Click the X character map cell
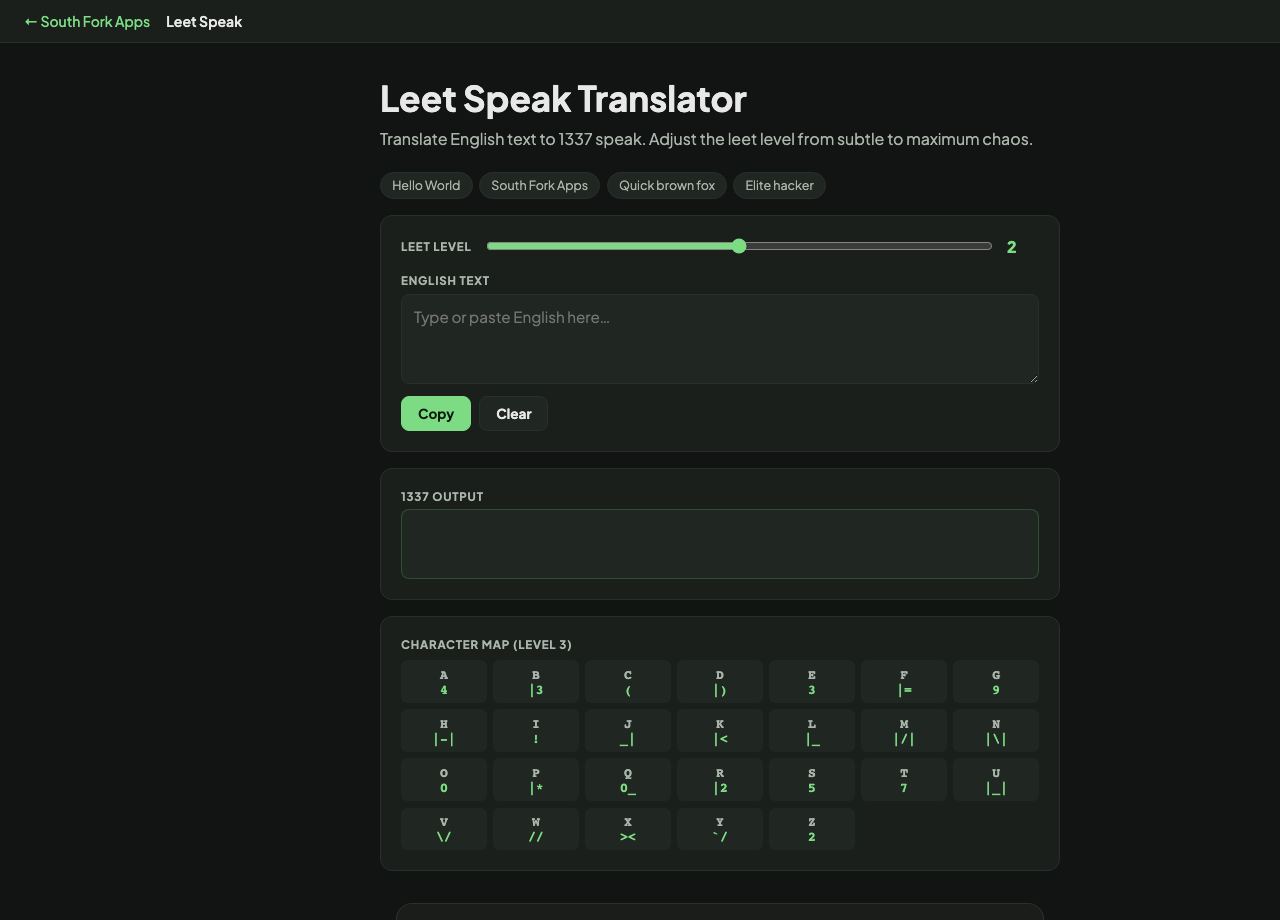This screenshot has width=1280, height=920. 628,829
